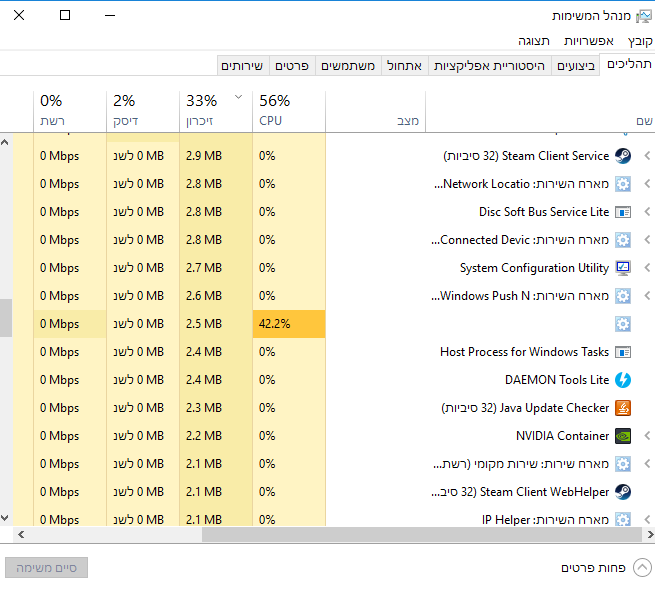Click the Steam Client WebHelper icon

(623, 492)
